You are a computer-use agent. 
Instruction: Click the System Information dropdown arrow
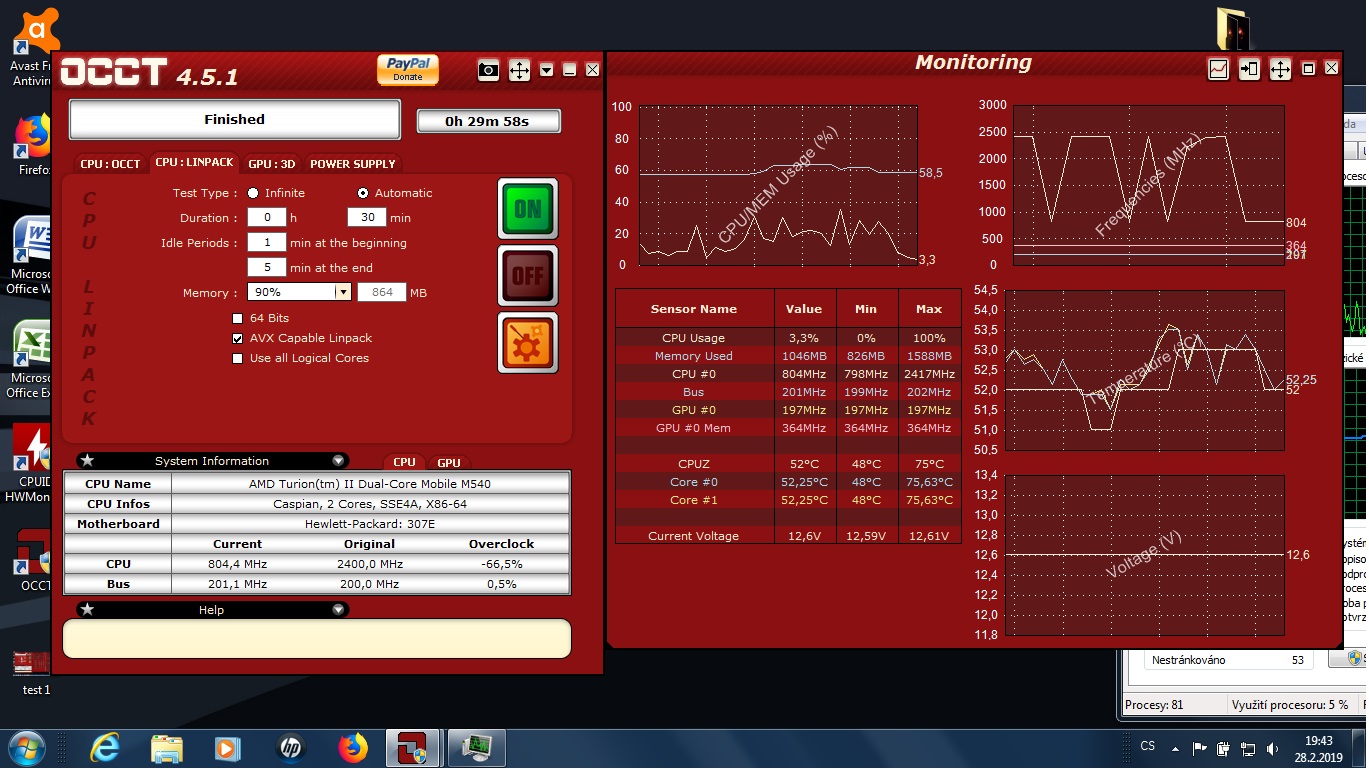(339, 461)
